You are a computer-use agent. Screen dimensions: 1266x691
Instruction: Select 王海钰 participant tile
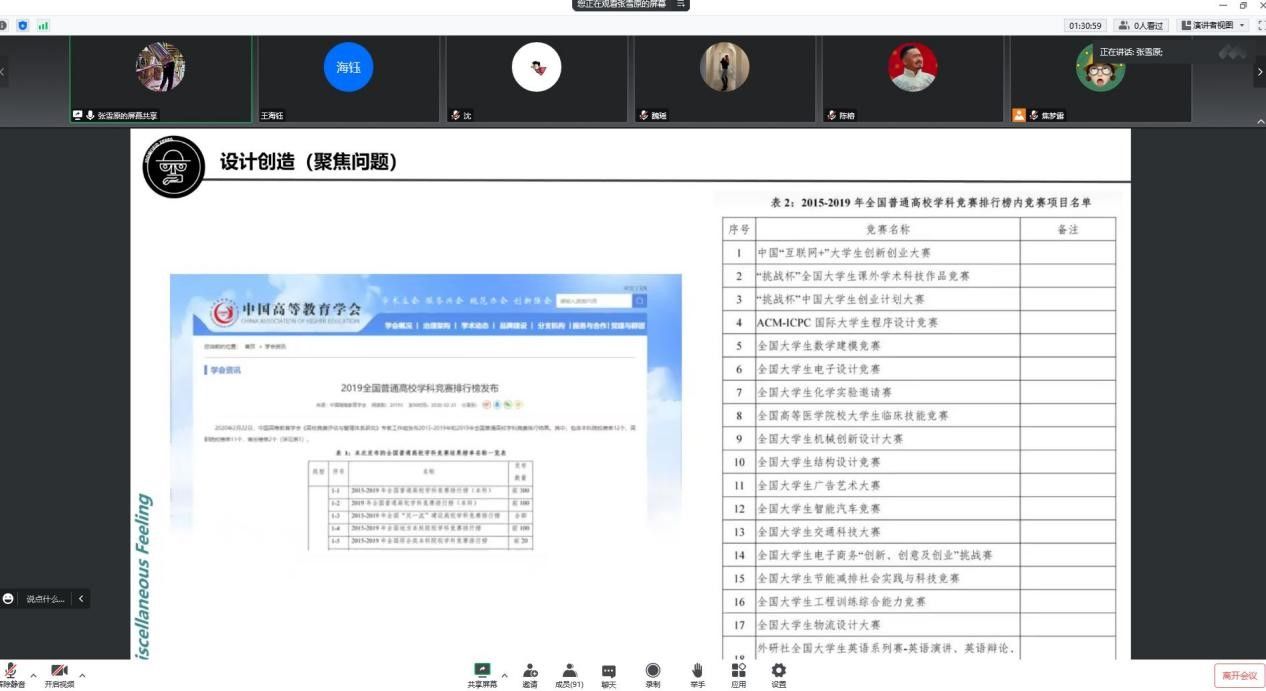348,79
